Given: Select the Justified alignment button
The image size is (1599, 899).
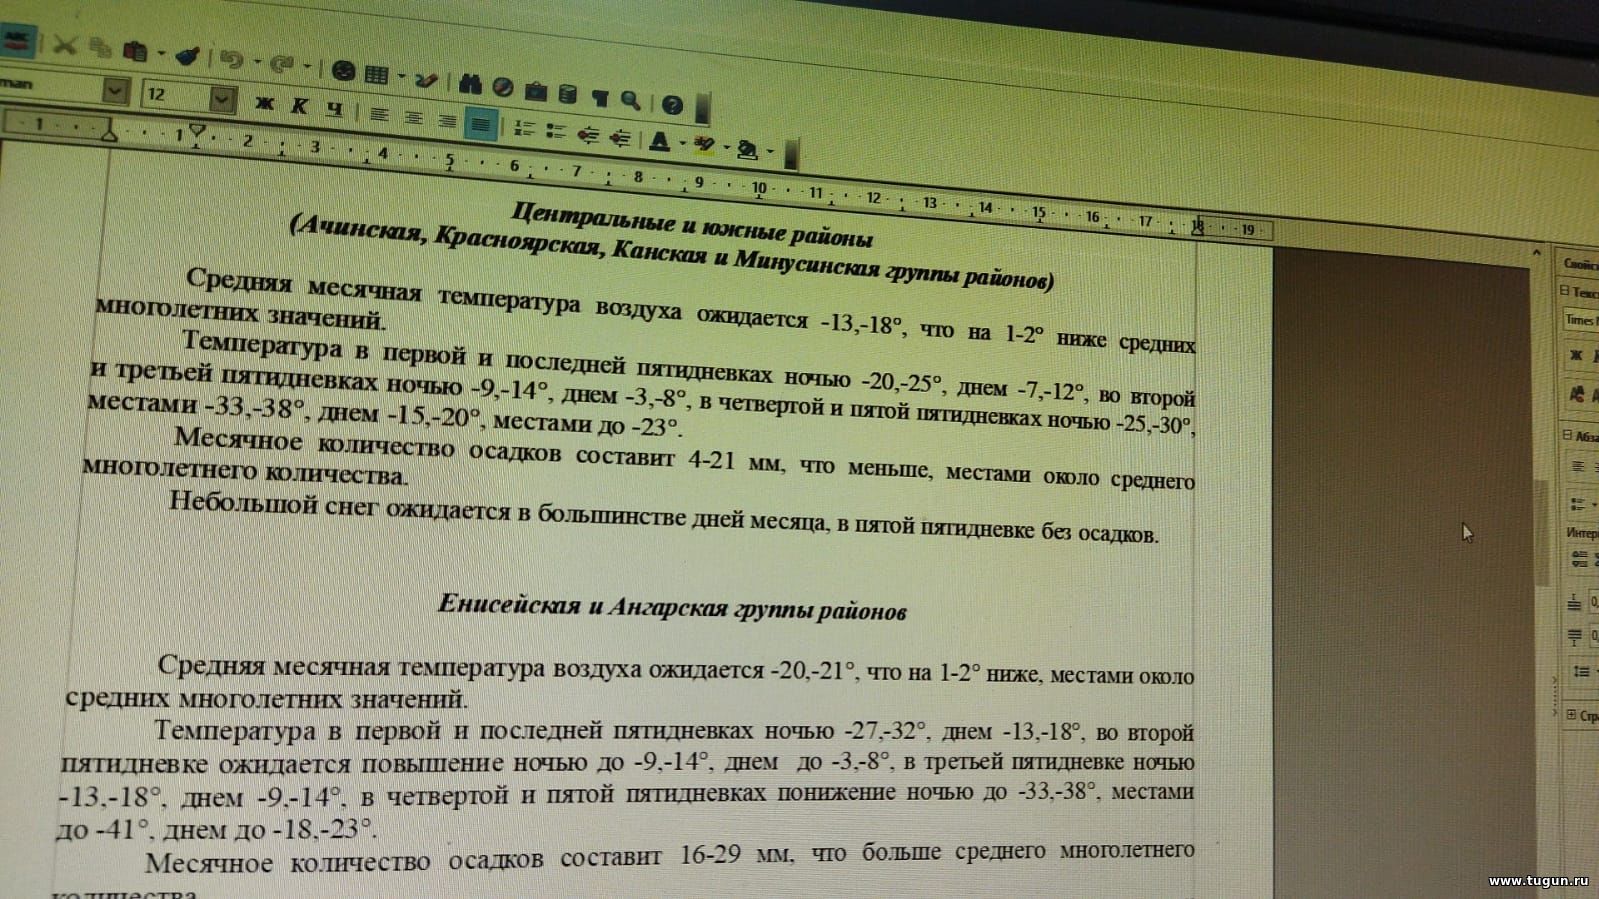Looking at the screenshot, I should [481, 124].
